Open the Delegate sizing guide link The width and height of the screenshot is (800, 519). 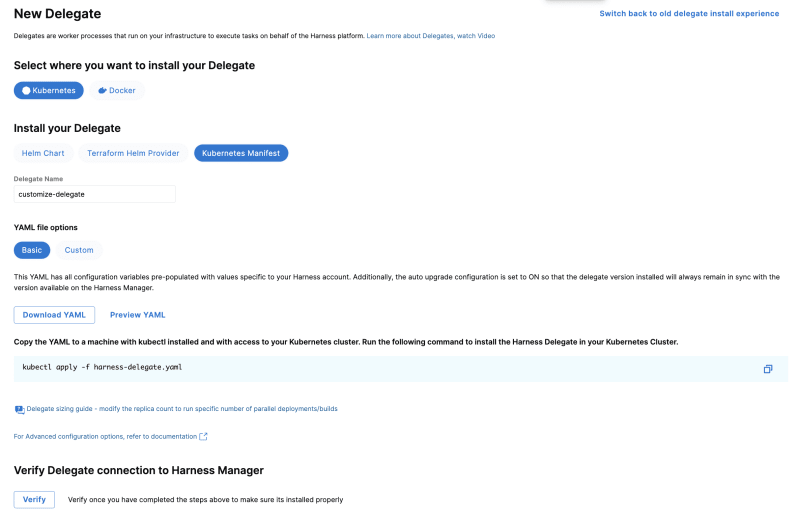tap(182, 409)
